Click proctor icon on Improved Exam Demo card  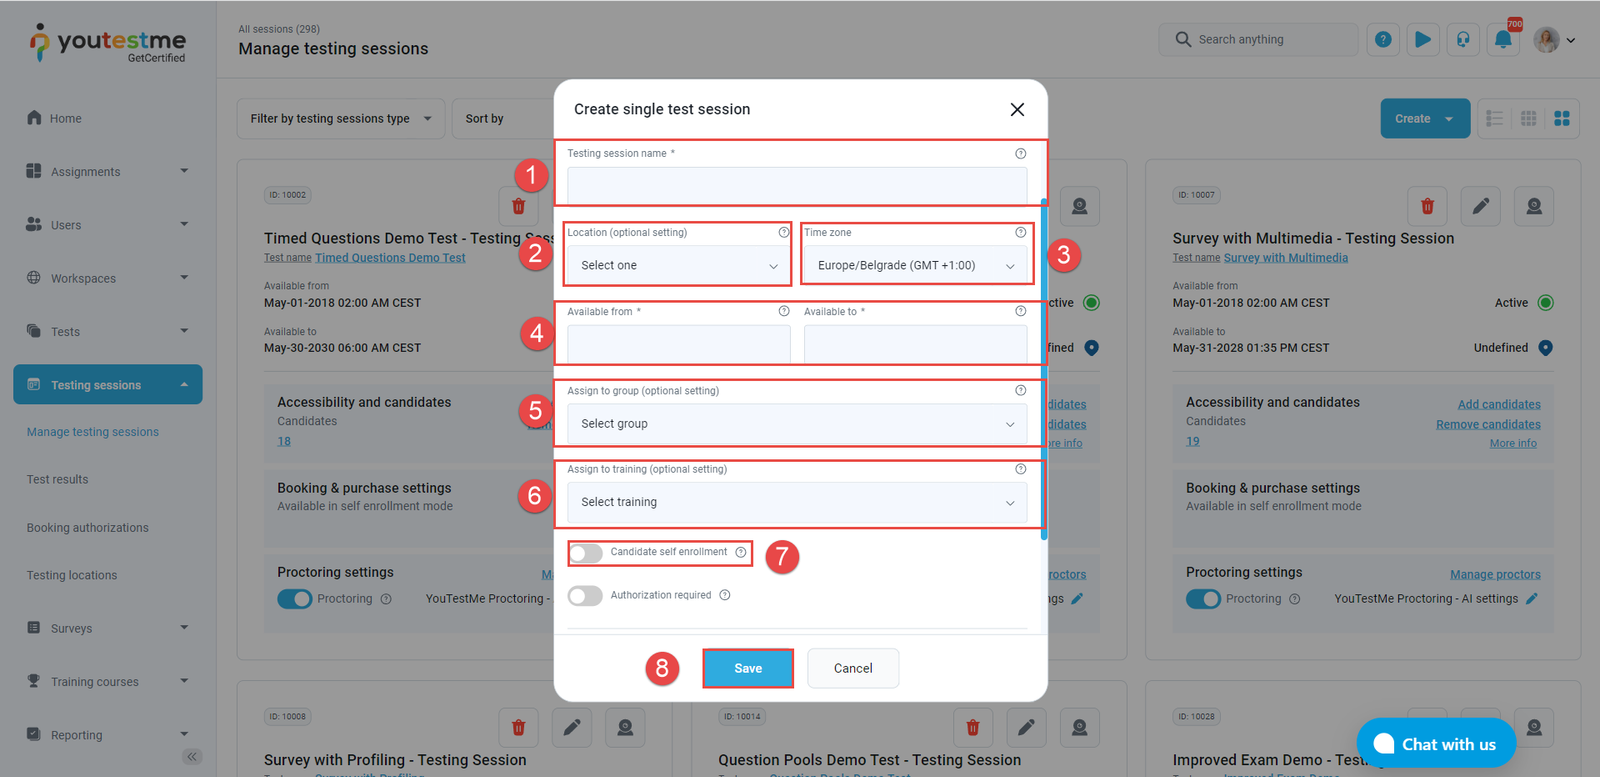(1534, 727)
